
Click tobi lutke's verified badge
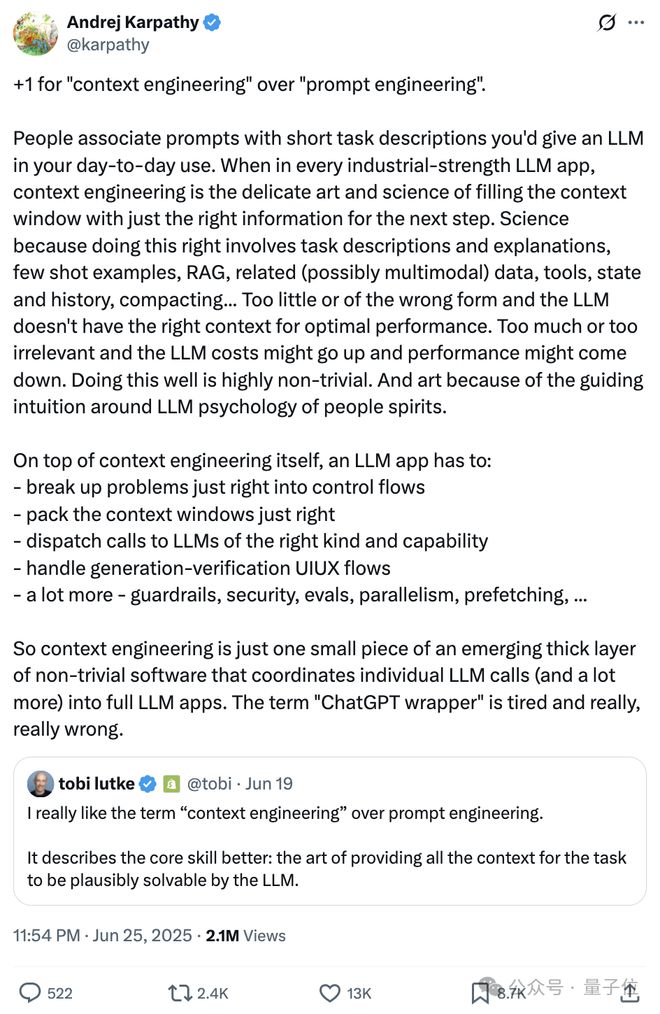[x=148, y=784]
